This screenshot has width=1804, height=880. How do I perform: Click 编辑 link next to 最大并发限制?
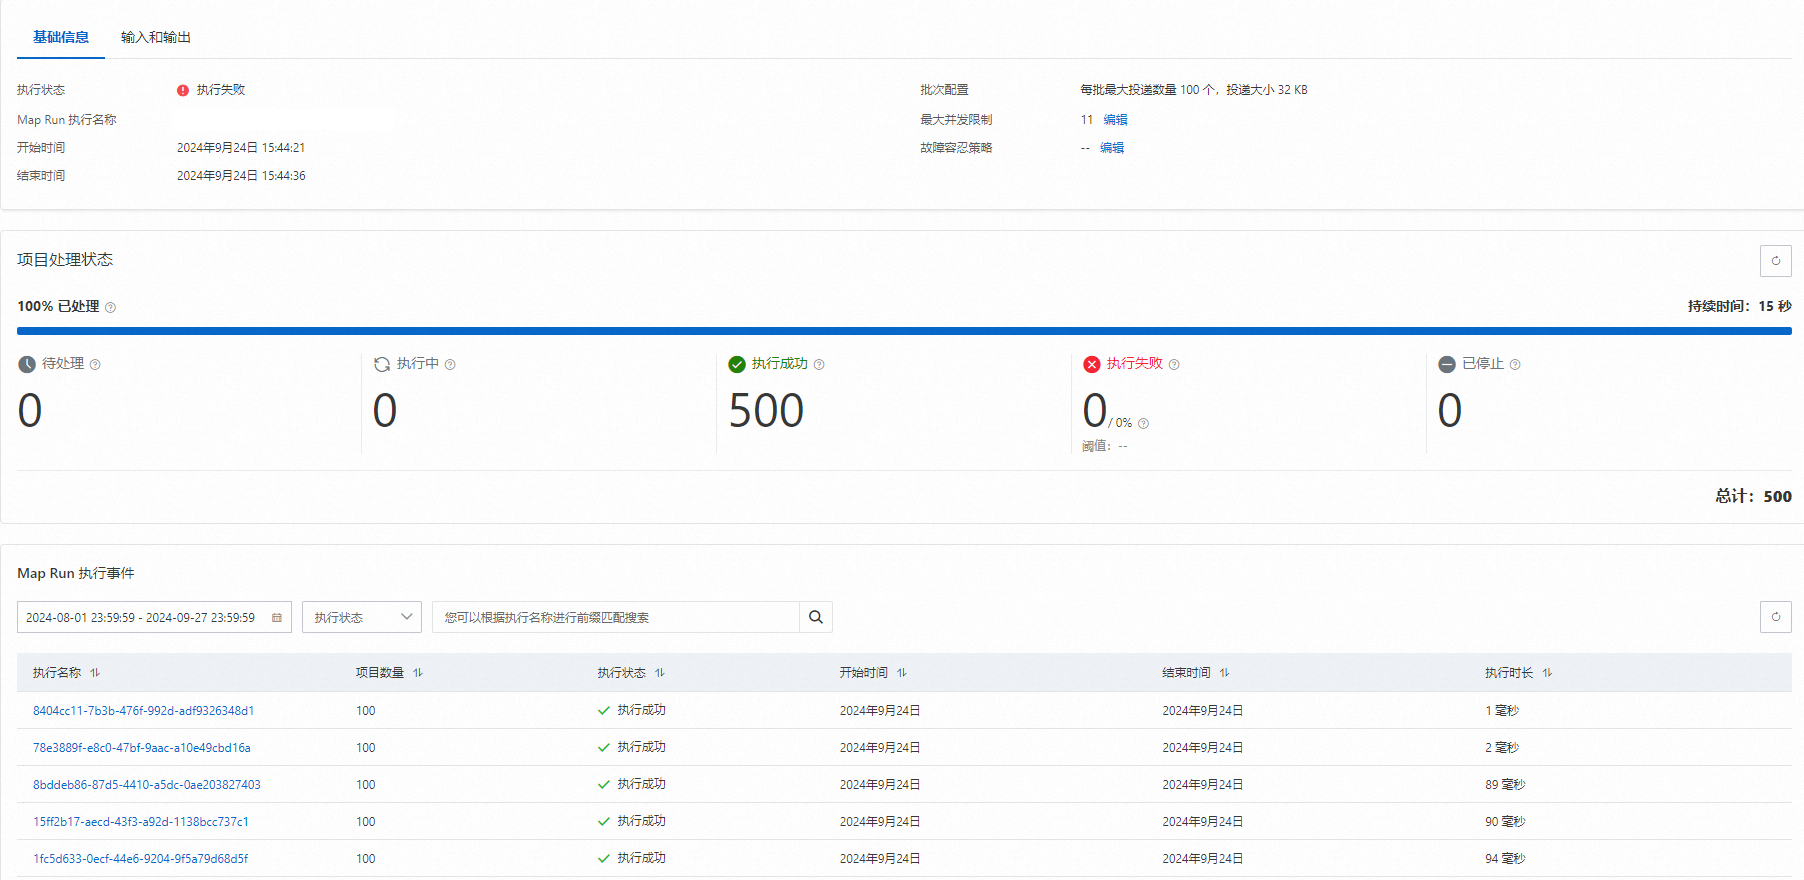point(1115,119)
